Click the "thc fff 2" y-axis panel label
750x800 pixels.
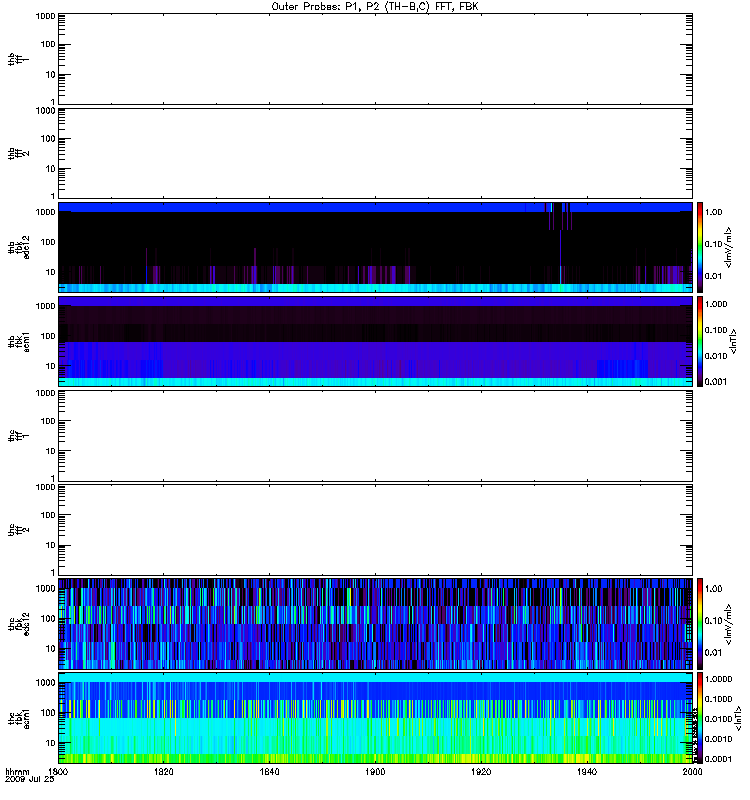coord(19,530)
